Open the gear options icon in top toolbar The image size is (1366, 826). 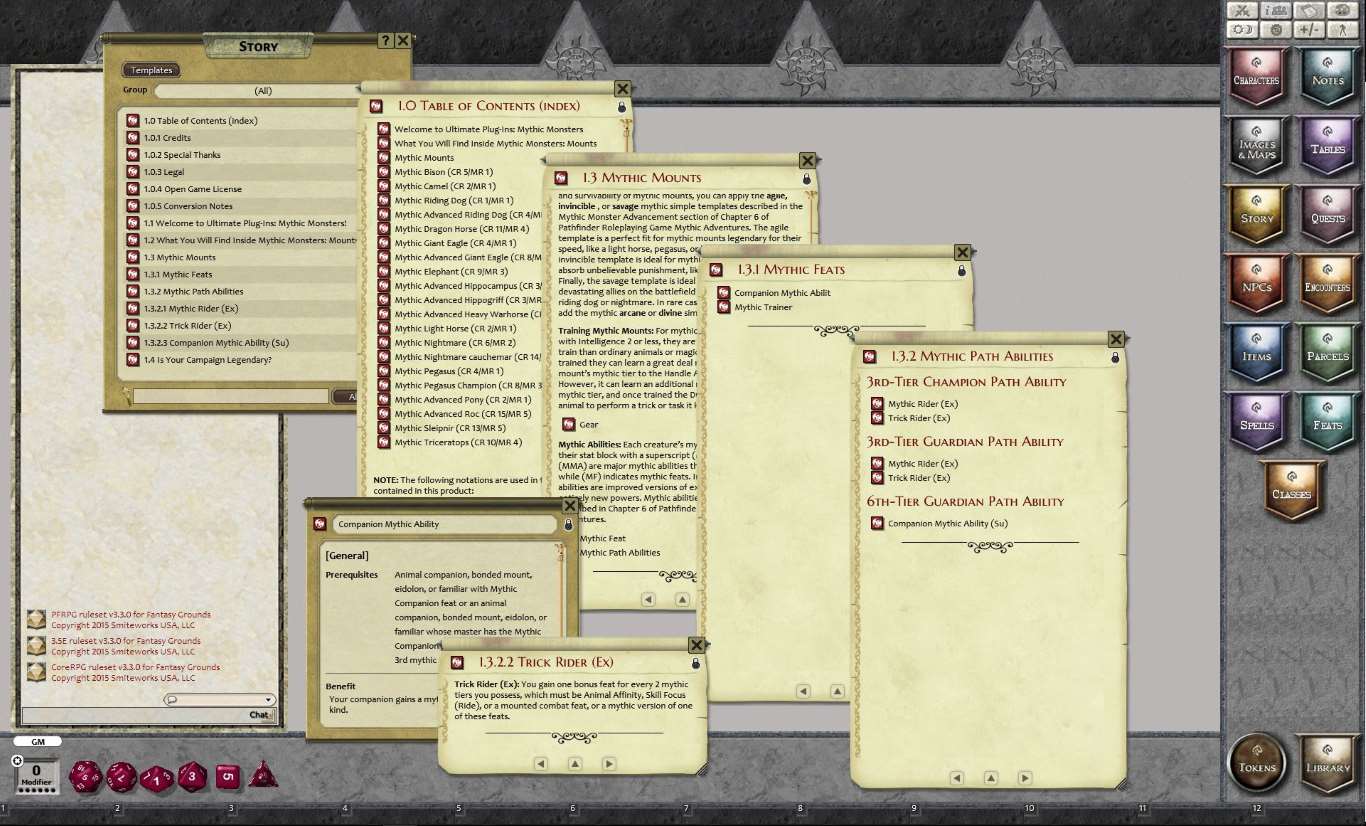coord(1276,29)
